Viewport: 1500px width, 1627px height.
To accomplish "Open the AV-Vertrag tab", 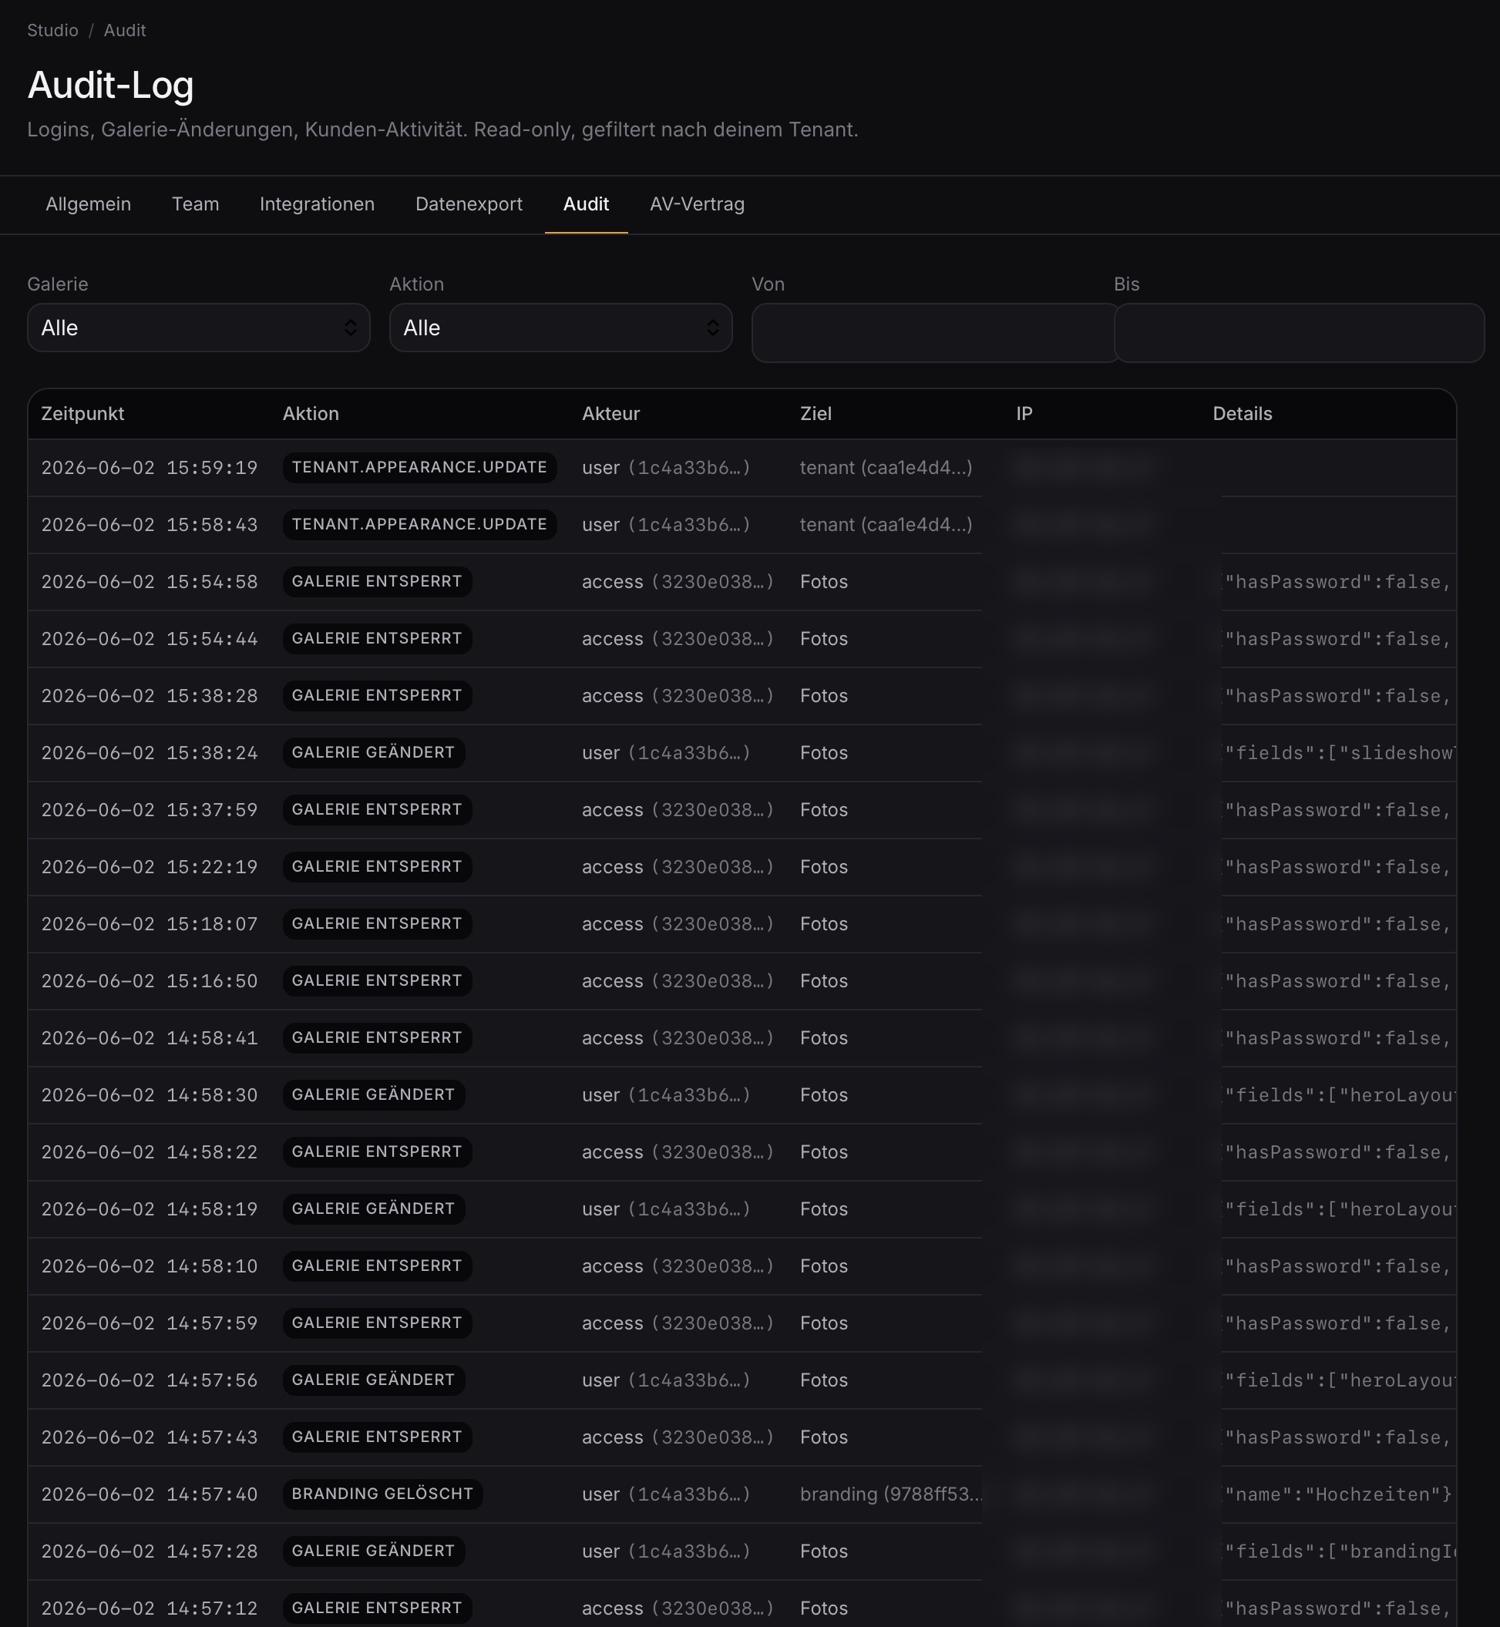I will coord(697,204).
